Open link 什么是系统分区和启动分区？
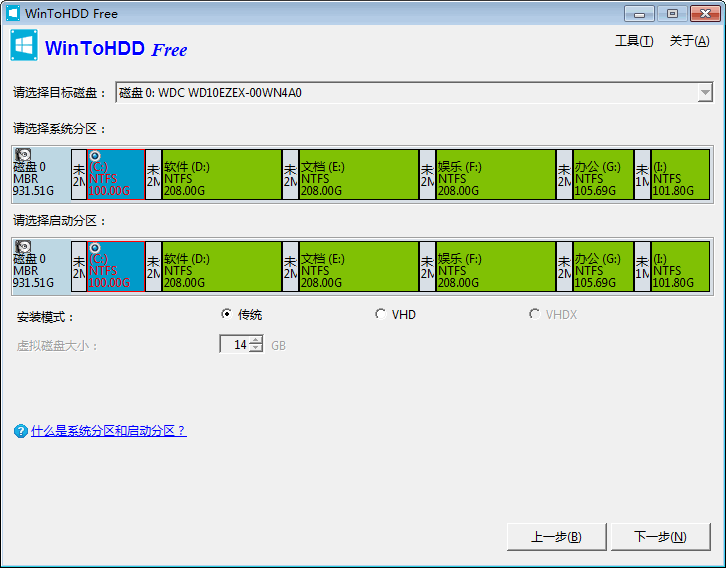The height and width of the screenshot is (568, 726). point(108,431)
